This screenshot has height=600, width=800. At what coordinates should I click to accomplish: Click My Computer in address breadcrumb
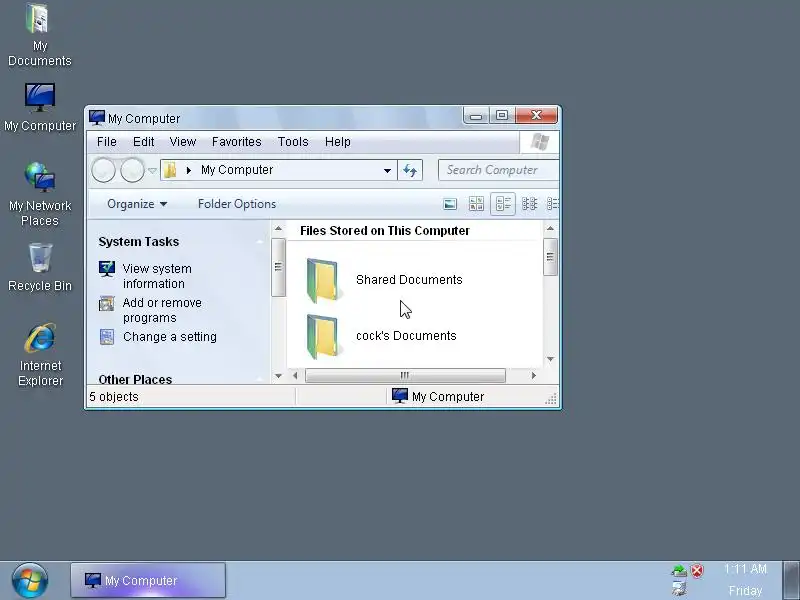click(237, 170)
